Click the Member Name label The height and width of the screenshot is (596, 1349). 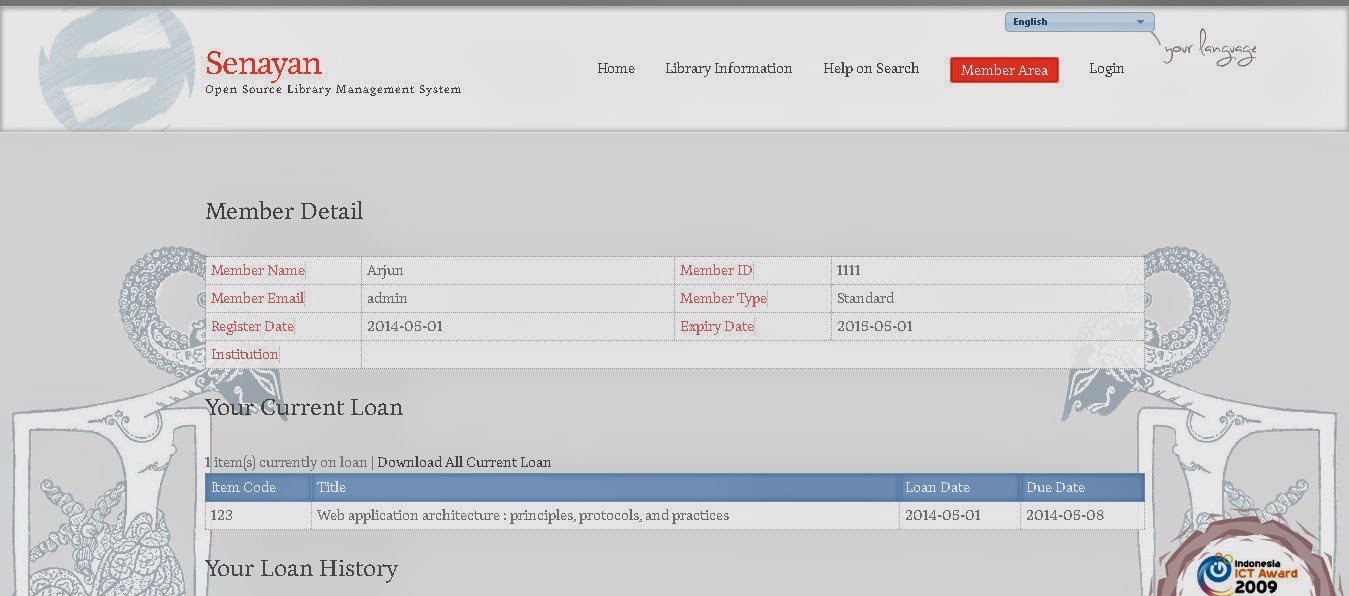258,270
